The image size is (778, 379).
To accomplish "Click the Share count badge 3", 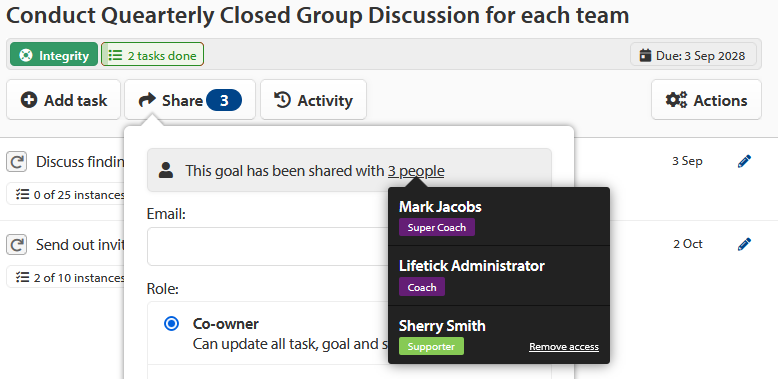I will coord(224,101).
